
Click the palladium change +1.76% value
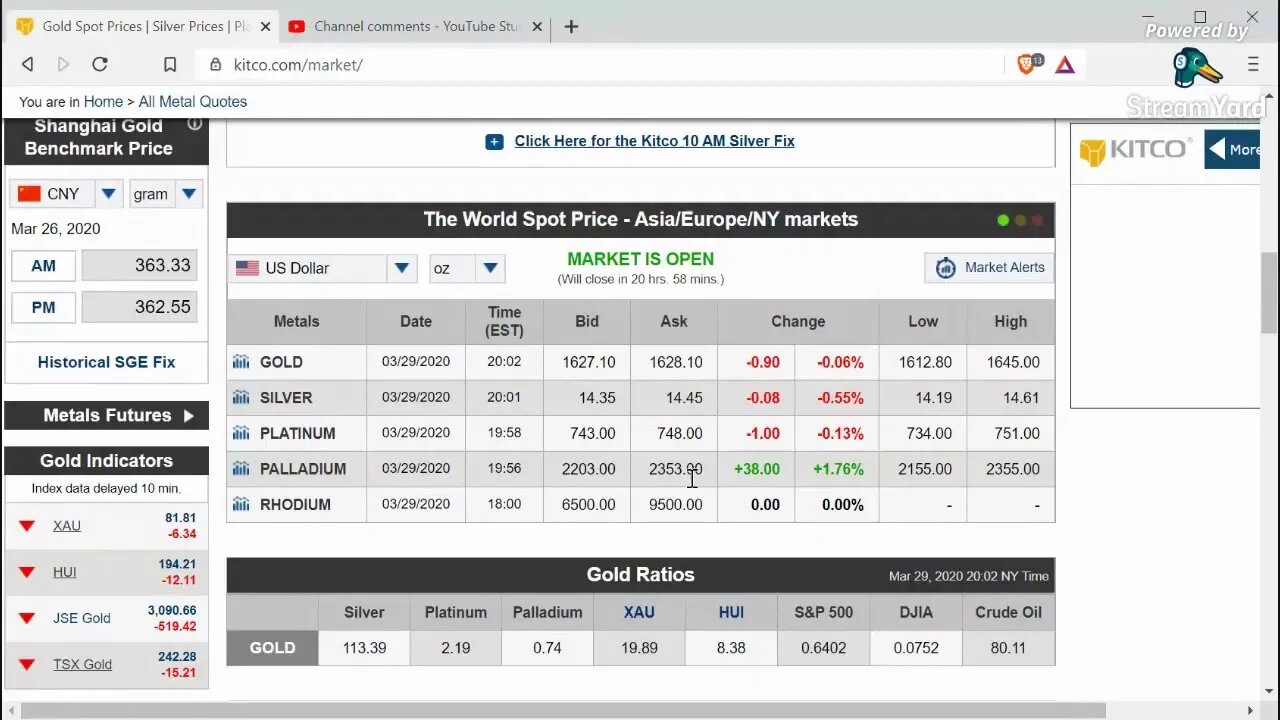(x=838, y=468)
